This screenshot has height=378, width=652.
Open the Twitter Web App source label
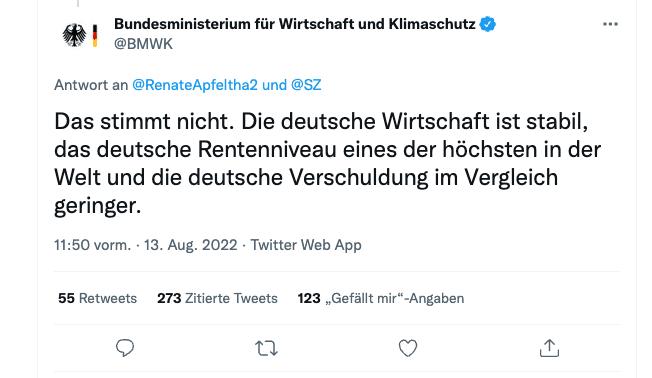coord(306,245)
